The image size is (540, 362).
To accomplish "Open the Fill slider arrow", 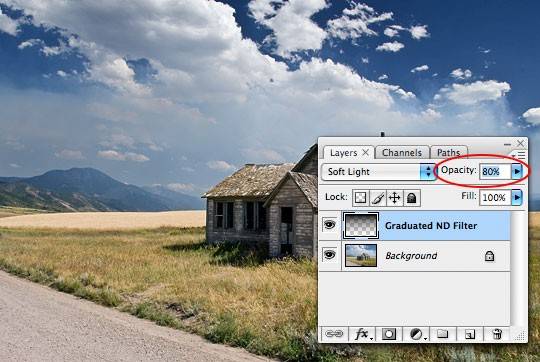I will [517, 198].
